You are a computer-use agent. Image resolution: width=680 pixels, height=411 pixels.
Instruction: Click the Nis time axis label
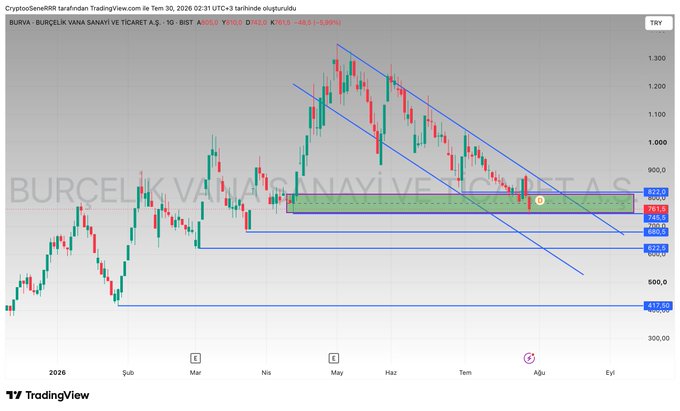point(266,372)
